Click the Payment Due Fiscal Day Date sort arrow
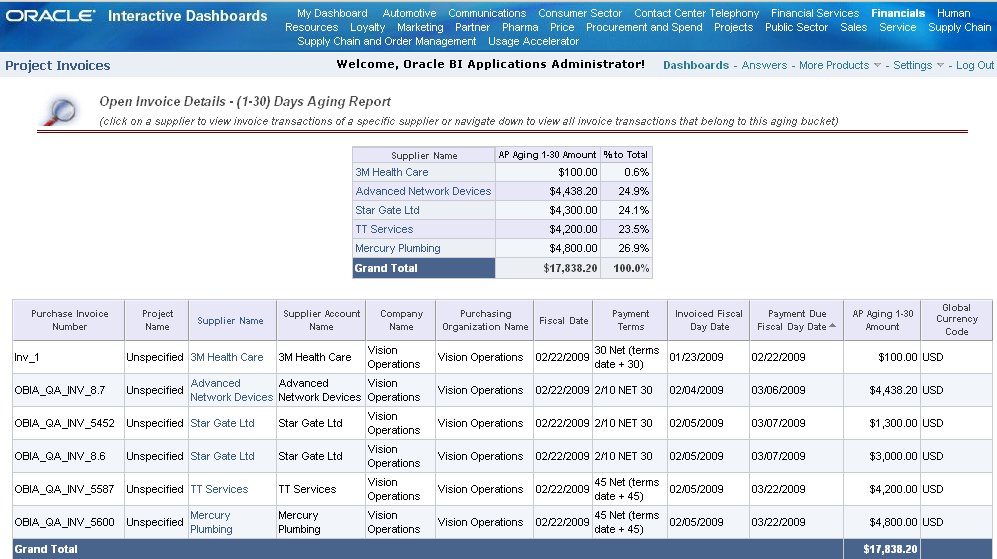This screenshot has height=559, width=997. coord(832,326)
